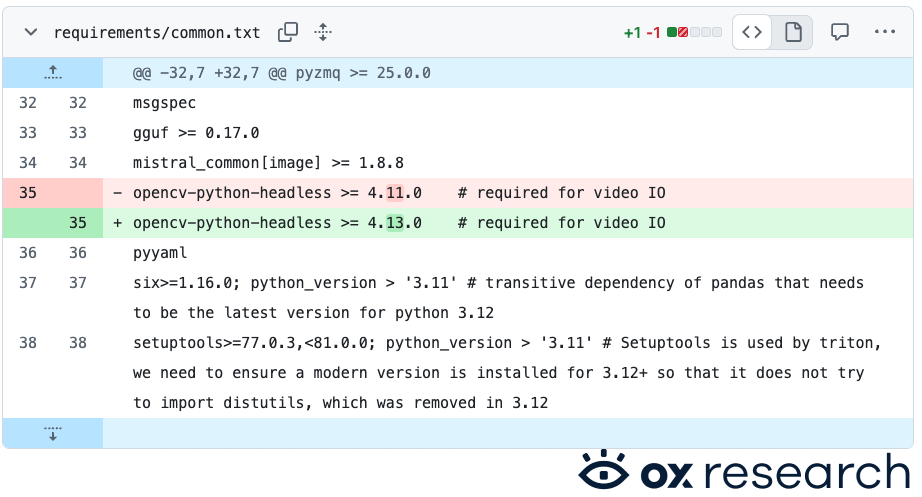Select the mistral_common[image] >= 1.8.8 line

[x=508, y=163]
